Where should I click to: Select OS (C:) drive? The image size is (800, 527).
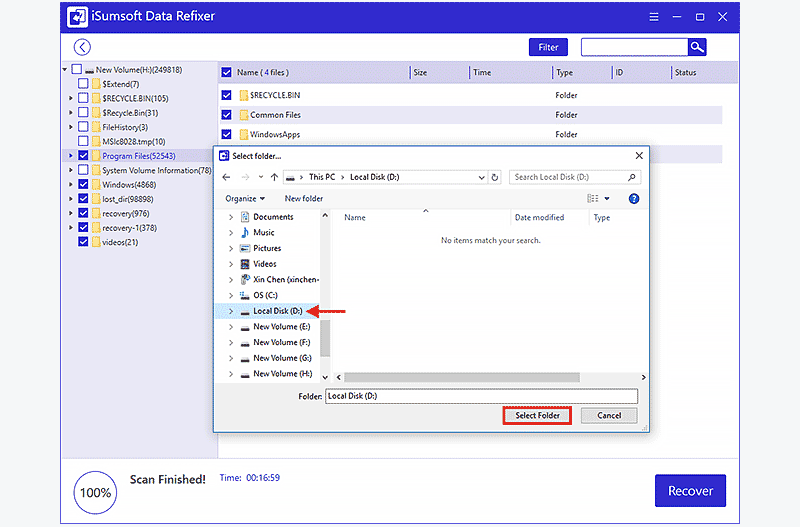[x=265, y=295]
